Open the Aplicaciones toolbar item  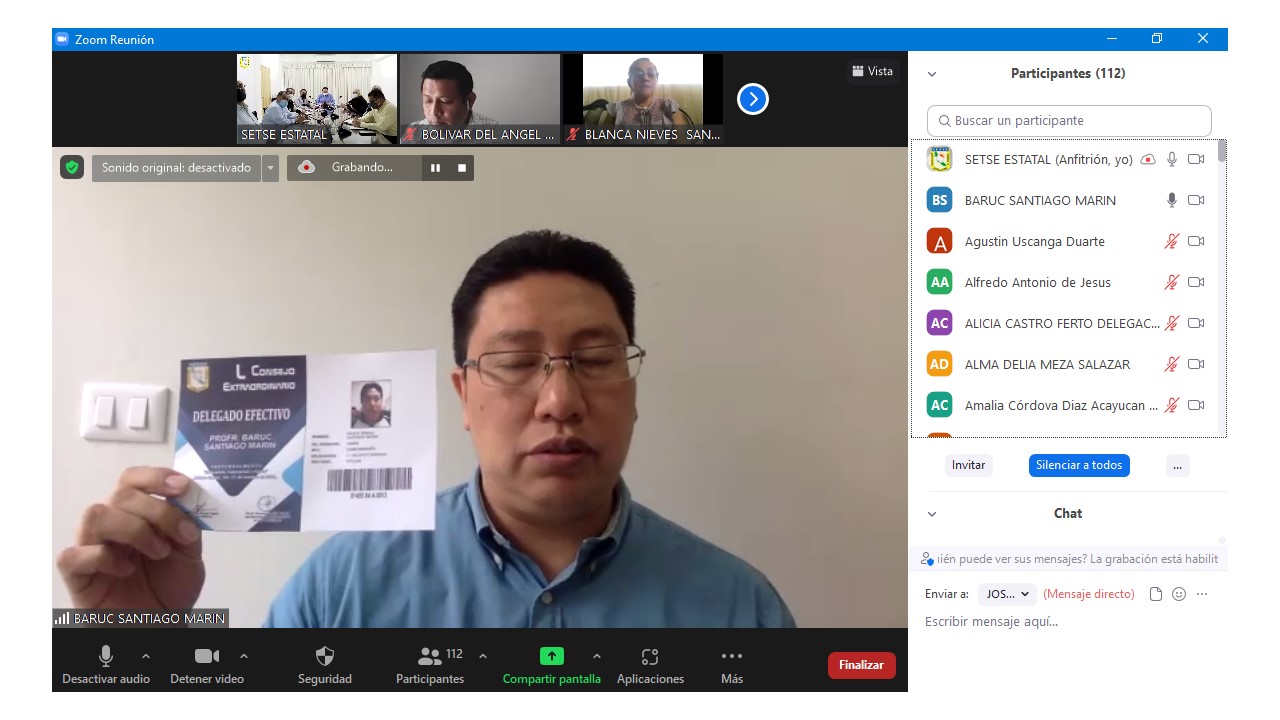tap(650, 666)
